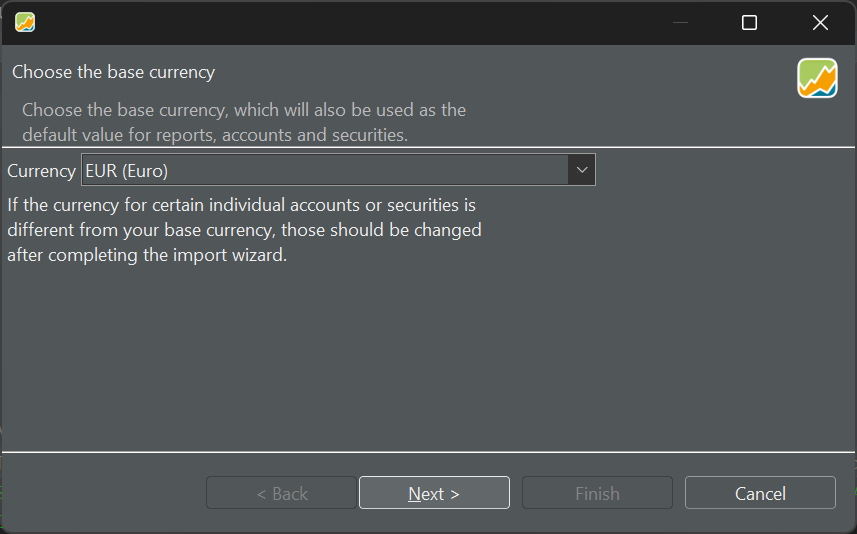857x534 pixels.
Task: Click the empty title bar area
Action: click(x=350, y=22)
